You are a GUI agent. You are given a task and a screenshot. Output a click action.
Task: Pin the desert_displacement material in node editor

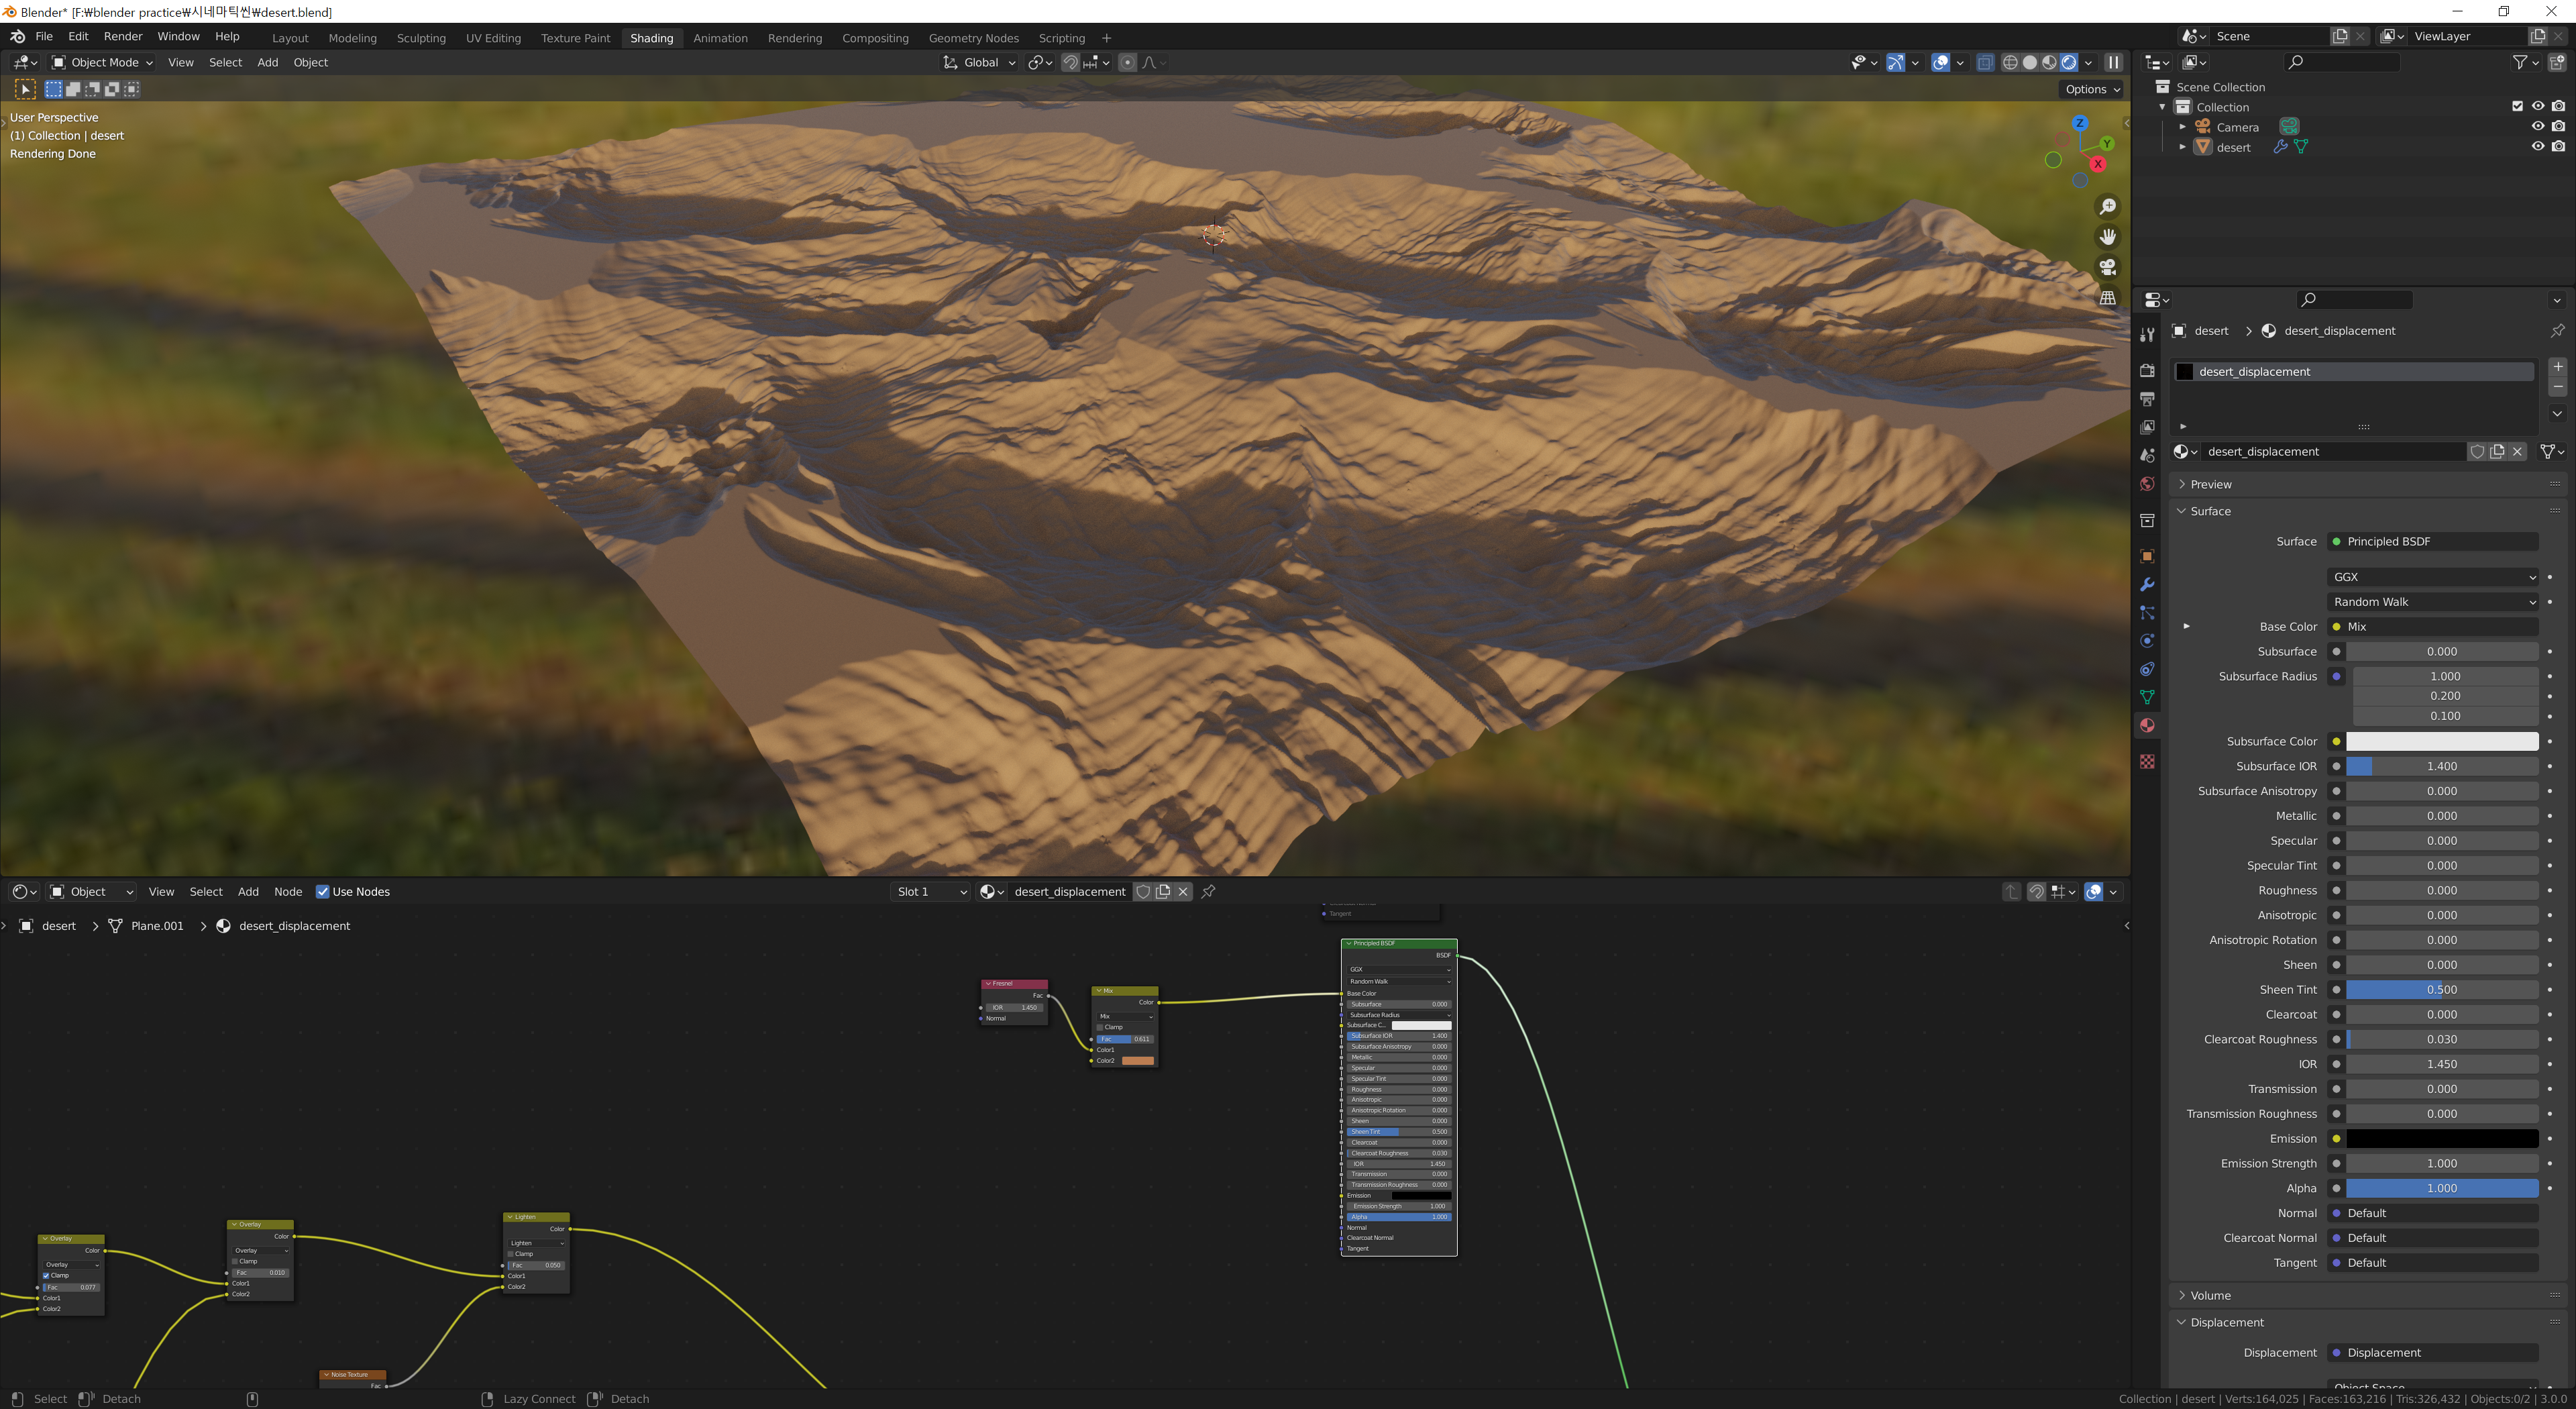click(x=1208, y=891)
